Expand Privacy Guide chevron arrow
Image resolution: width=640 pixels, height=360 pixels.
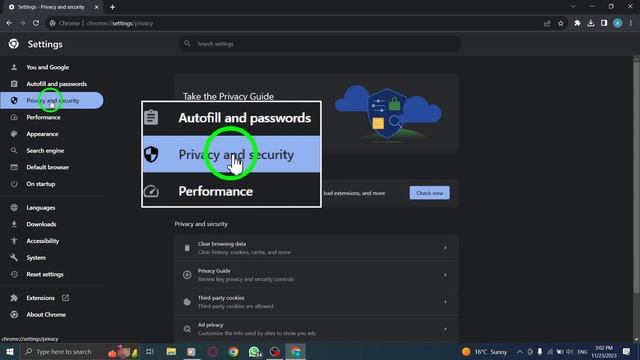point(445,275)
